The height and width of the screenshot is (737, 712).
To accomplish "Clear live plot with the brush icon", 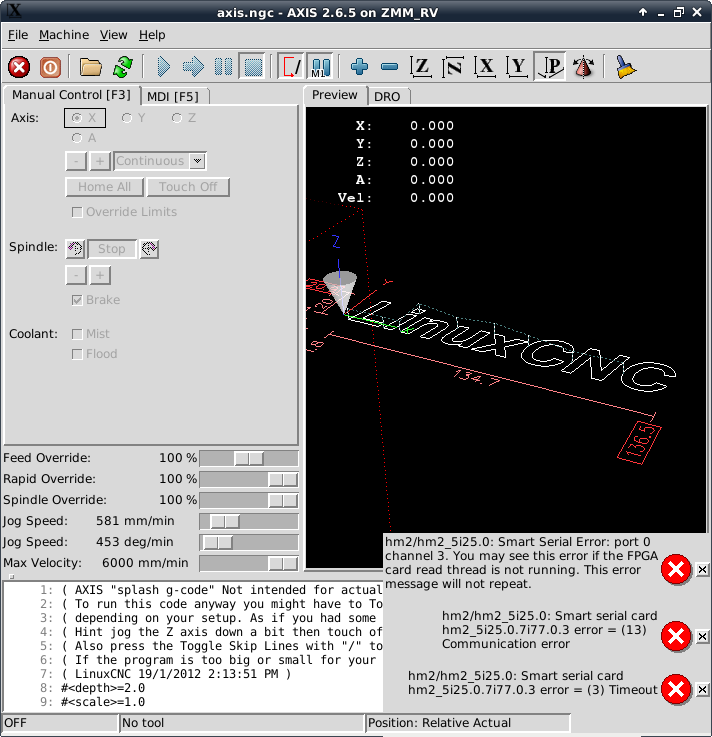I will 626,67.
